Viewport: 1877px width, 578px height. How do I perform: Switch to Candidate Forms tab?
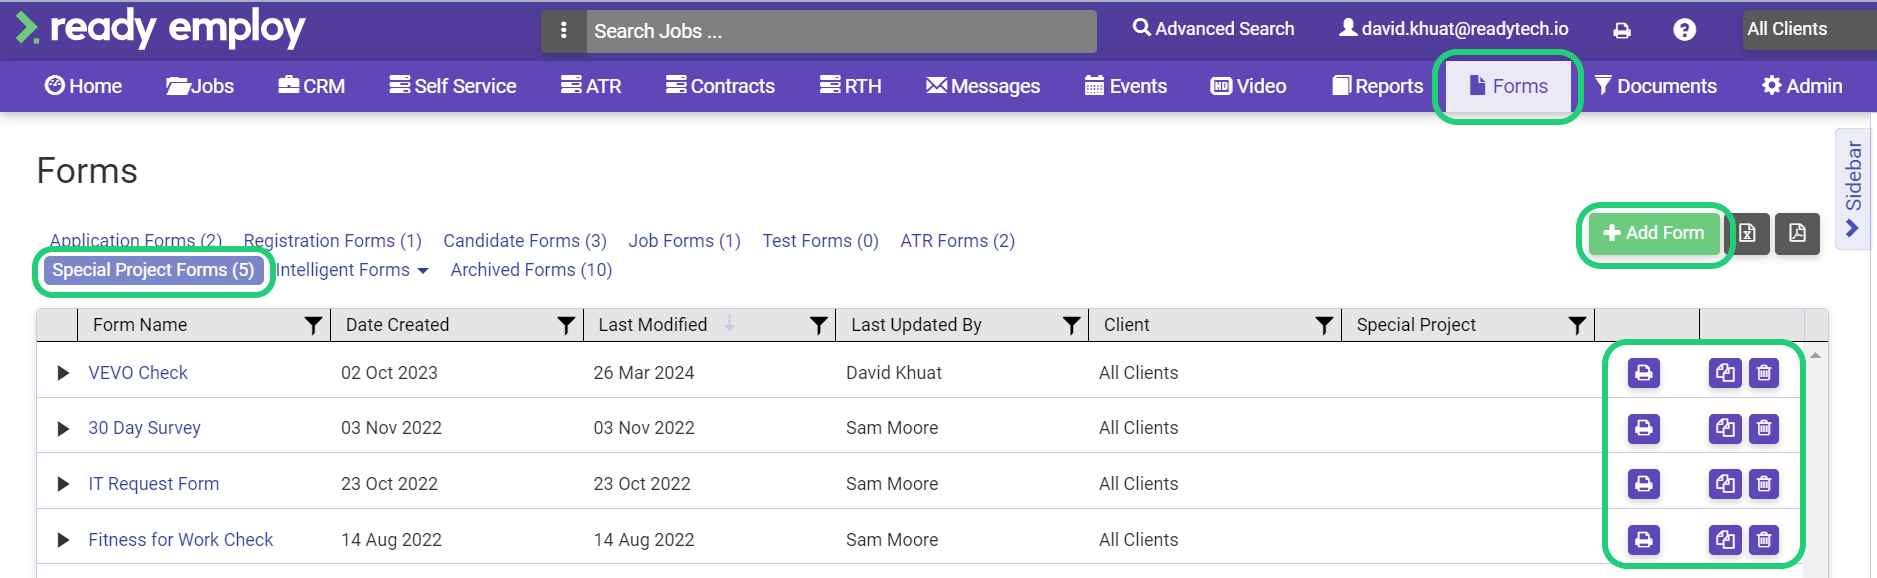click(x=525, y=241)
